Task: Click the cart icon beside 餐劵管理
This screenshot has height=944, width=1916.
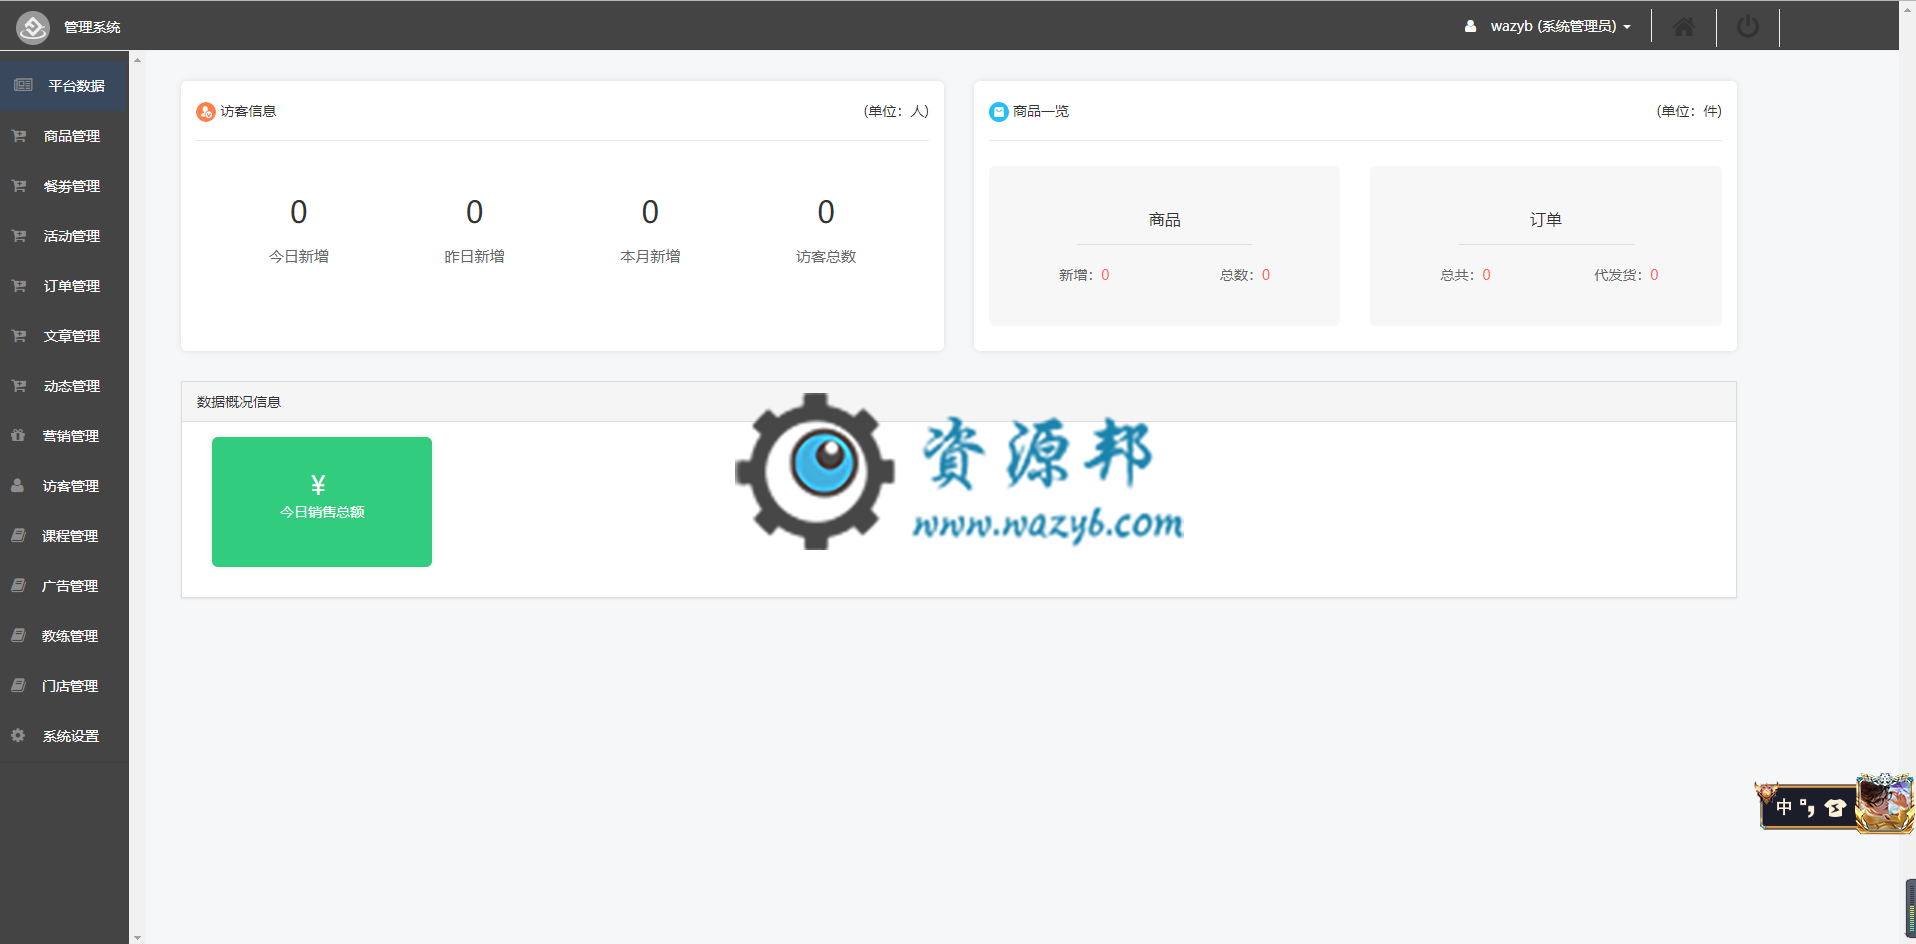Action: (x=19, y=186)
